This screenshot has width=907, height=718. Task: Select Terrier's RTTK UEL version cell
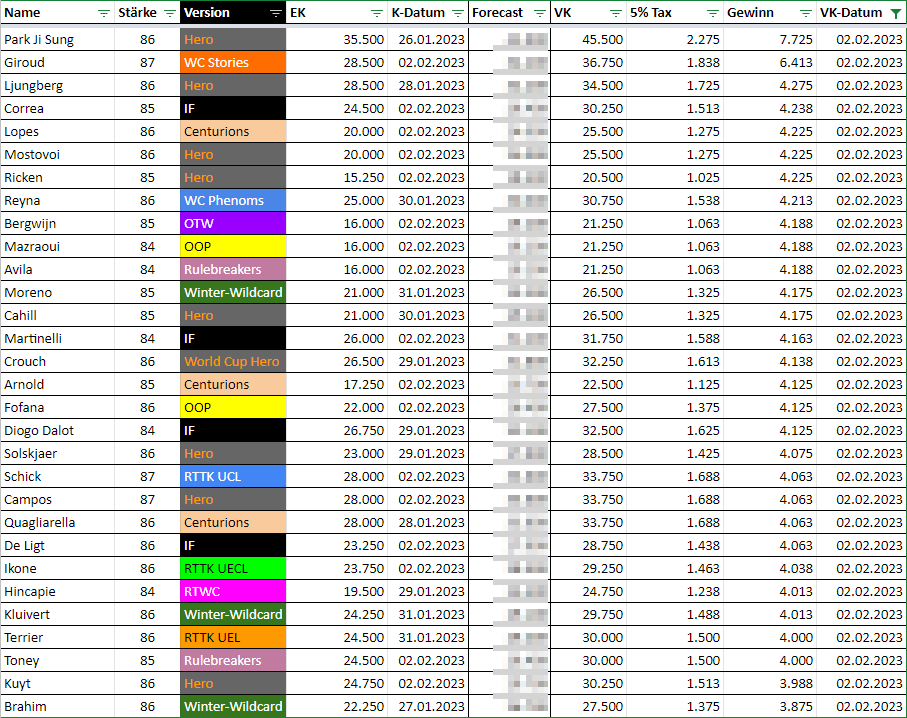point(233,638)
